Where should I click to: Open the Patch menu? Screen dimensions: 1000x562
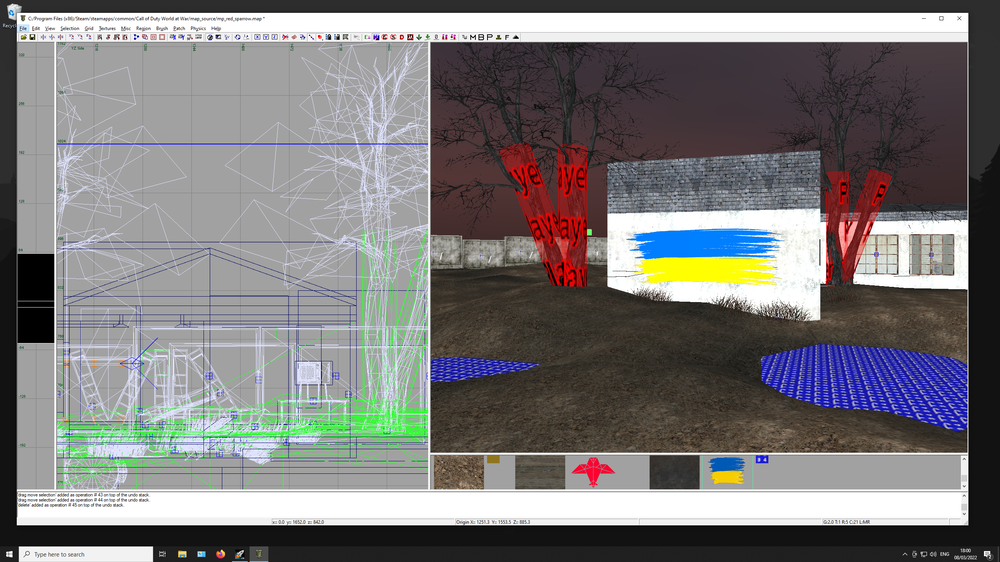(179, 28)
